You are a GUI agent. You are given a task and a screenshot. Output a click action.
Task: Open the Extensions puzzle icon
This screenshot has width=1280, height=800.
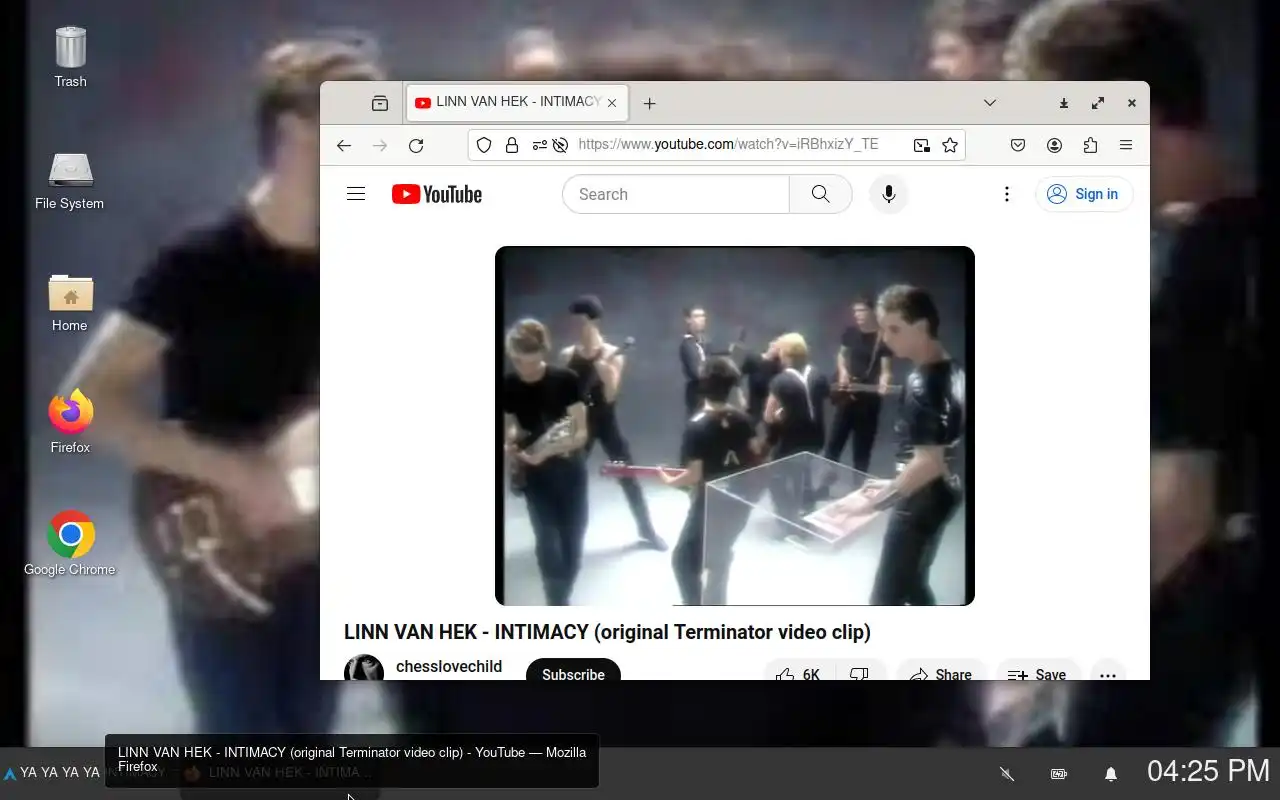1090,145
